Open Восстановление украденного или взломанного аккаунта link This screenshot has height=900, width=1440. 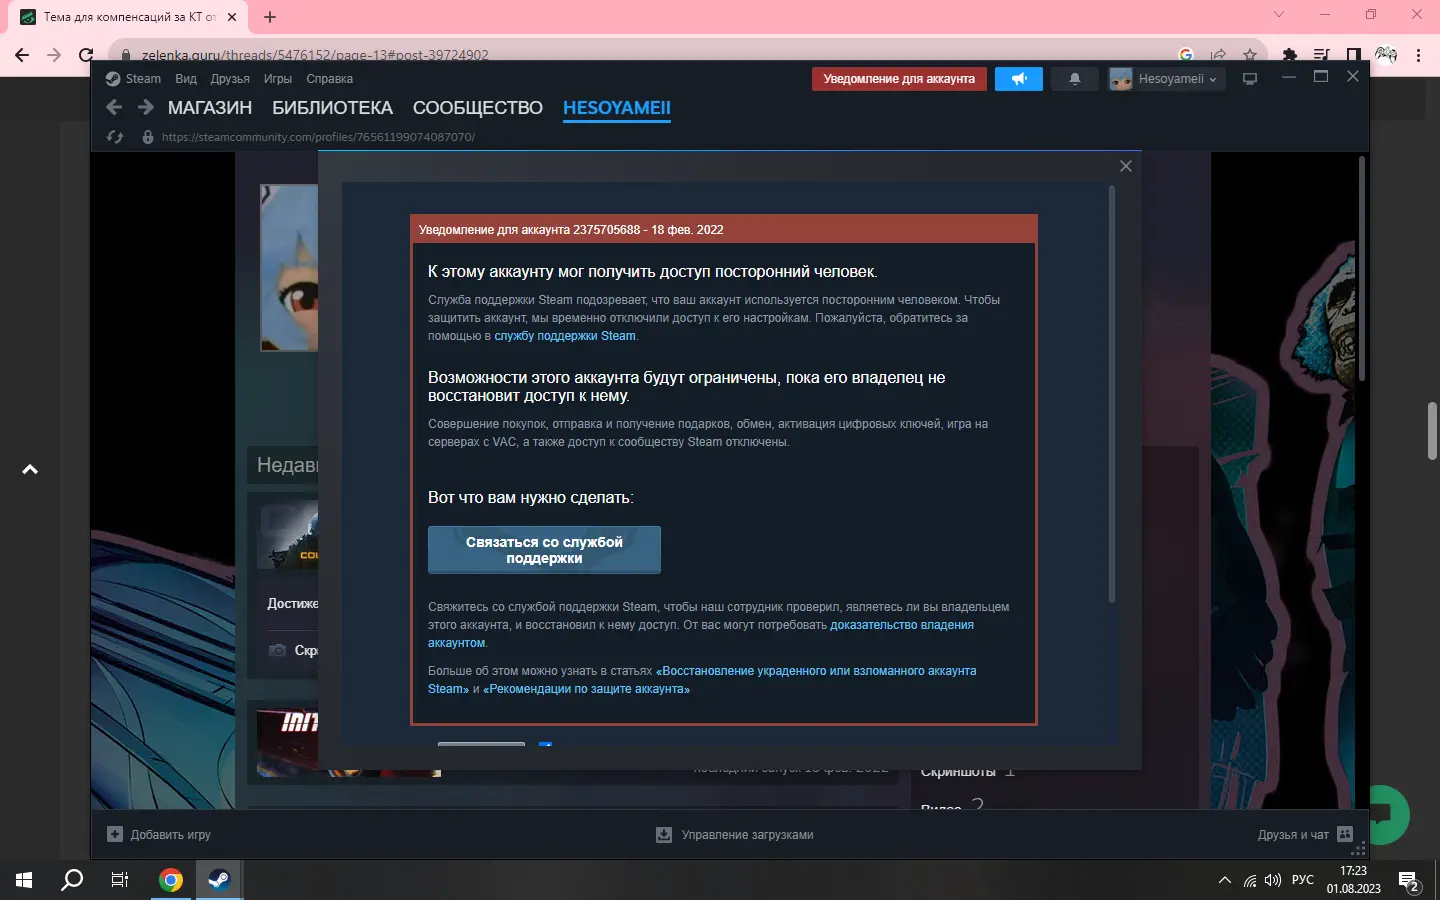pyautogui.click(x=816, y=671)
